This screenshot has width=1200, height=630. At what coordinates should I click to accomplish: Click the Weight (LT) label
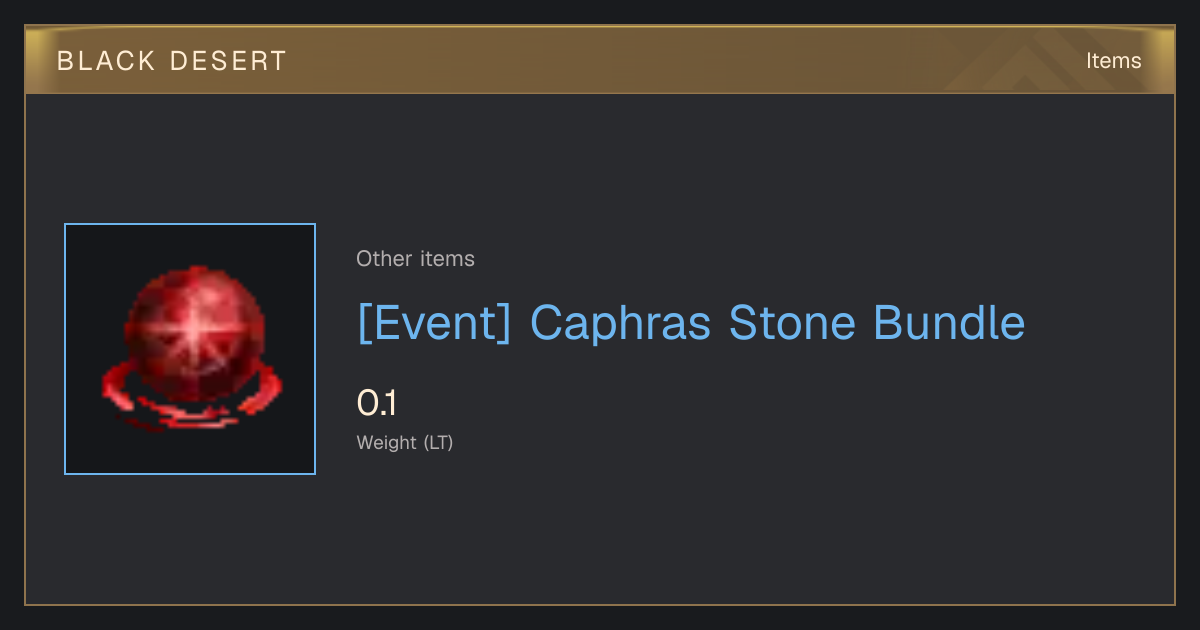[x=405, y=443]
